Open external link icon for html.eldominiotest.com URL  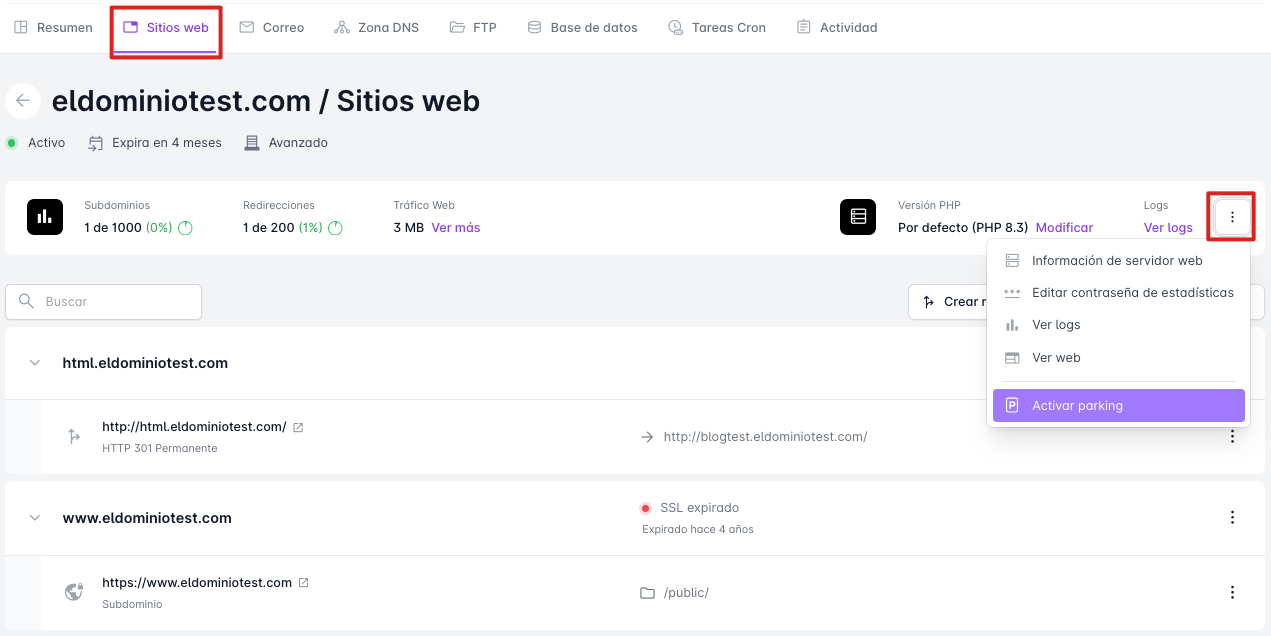click(x=298, y=427)
